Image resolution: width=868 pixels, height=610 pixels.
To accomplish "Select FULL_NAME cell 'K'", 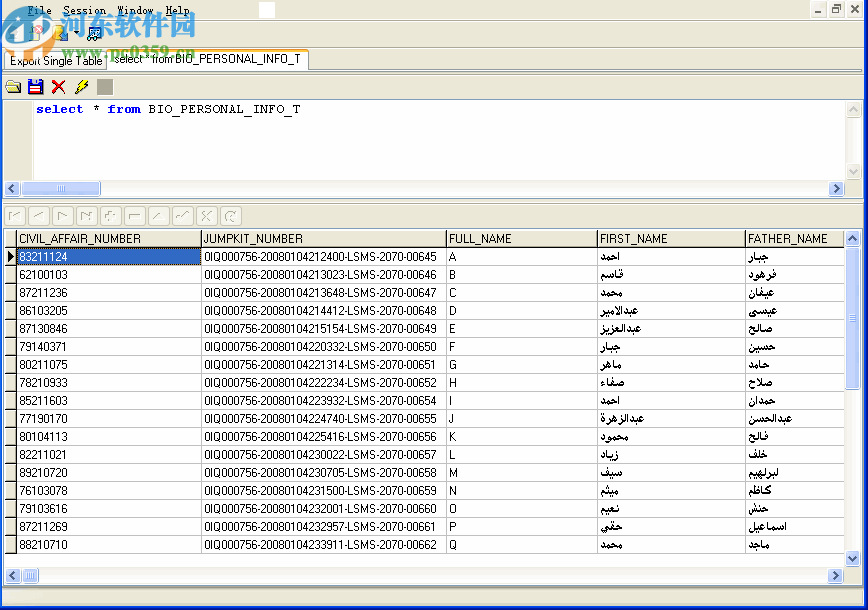I will click(521, 436).
